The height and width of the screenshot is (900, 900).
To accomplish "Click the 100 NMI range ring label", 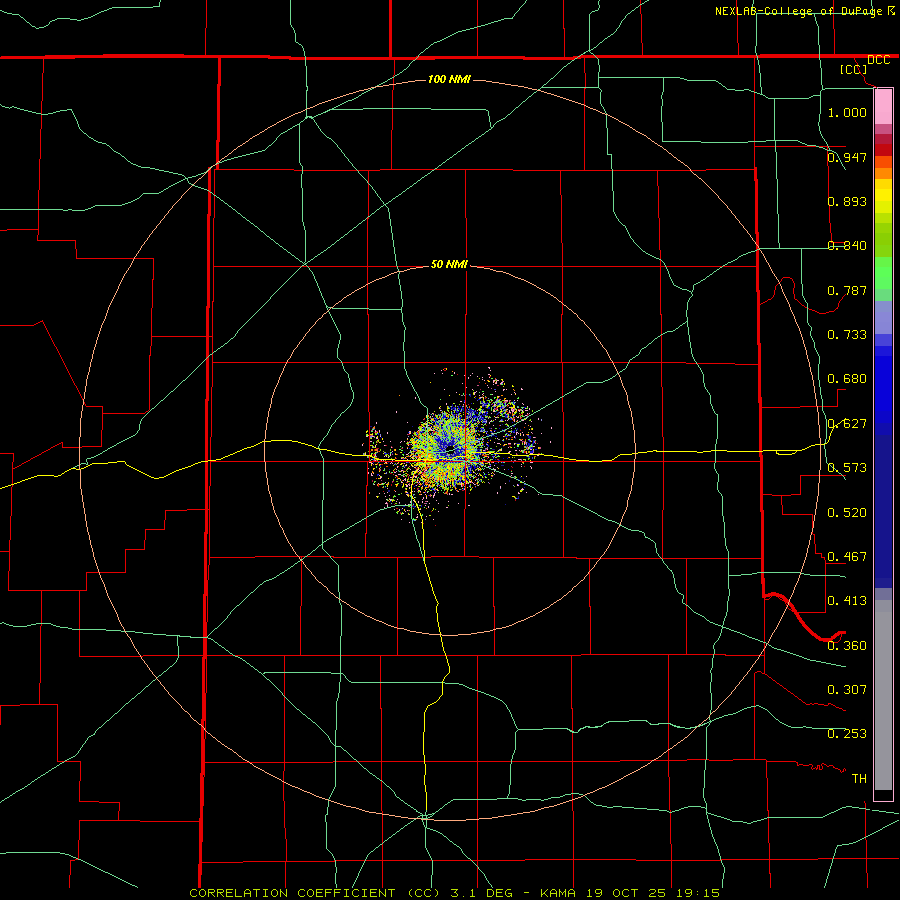I will click(449, 79).
